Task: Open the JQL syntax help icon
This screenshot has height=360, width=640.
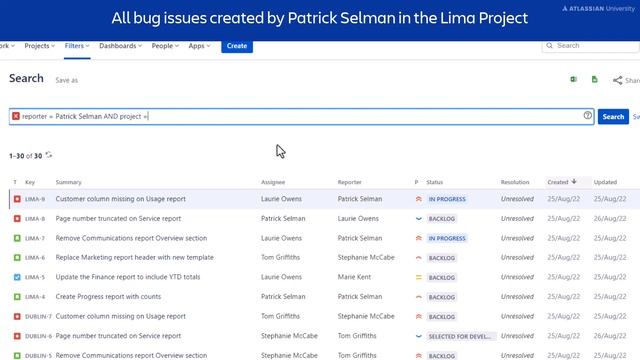Action: pos(587,116)
